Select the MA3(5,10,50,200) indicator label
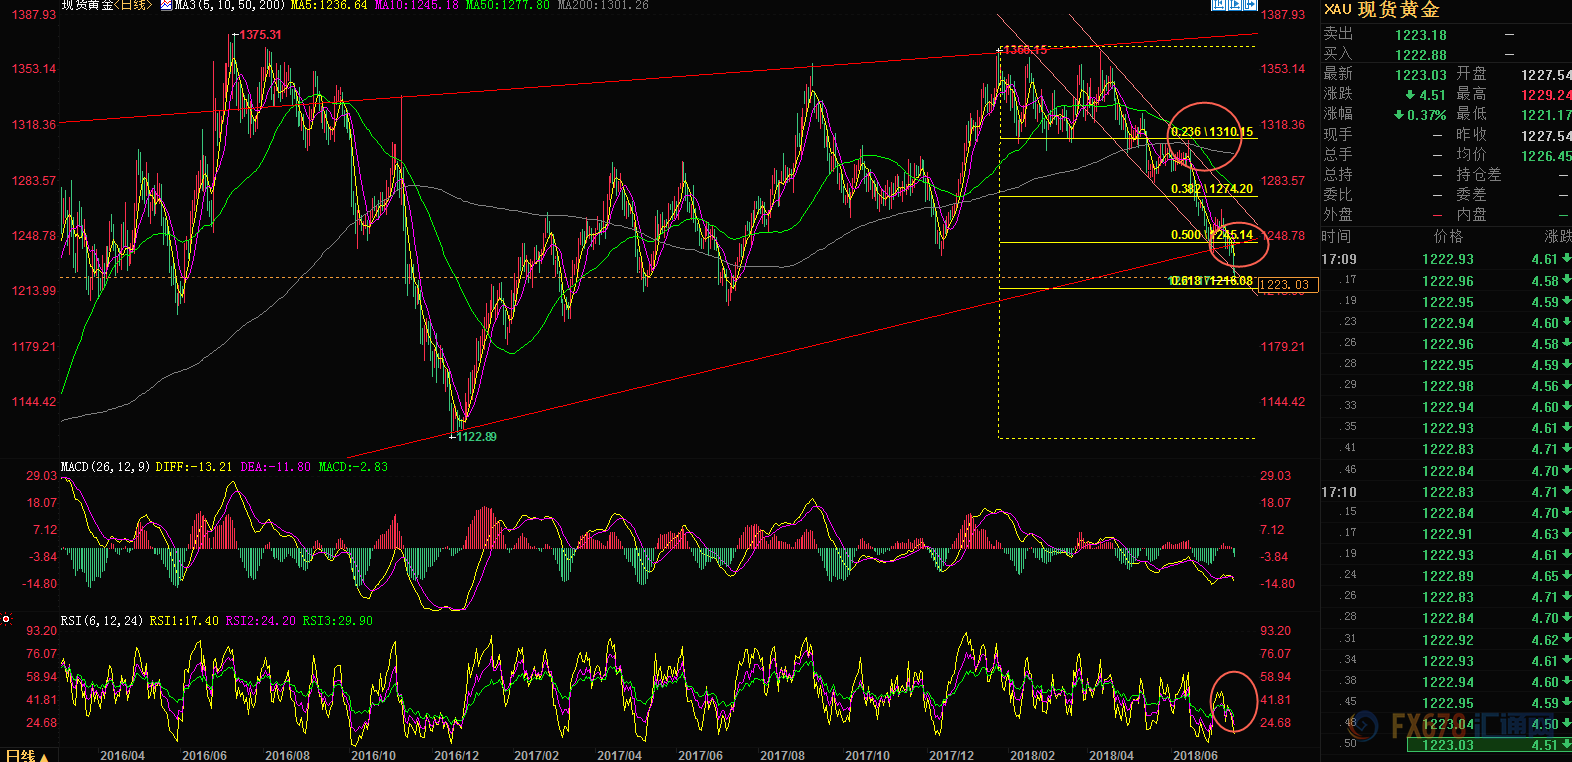Screen dimensions: 1572x762 click(230, 5)
